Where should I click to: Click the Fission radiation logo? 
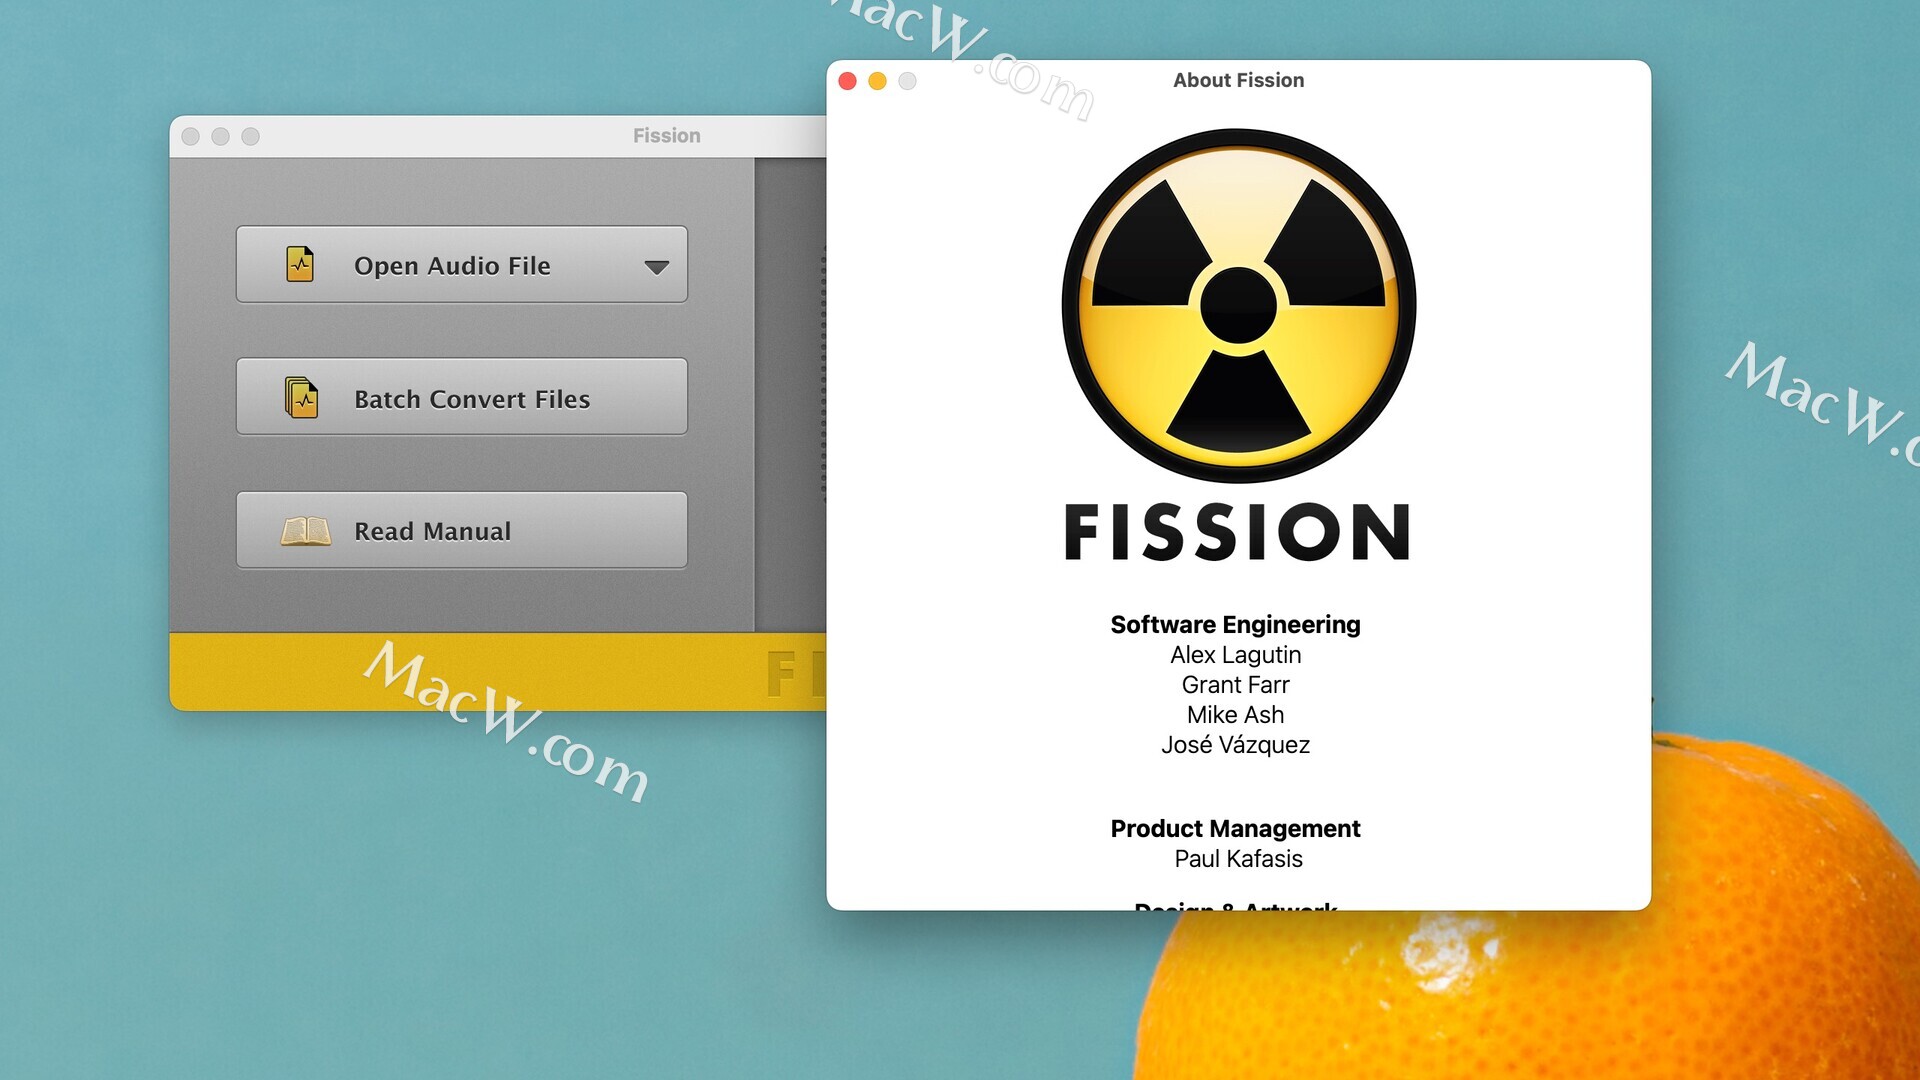click(x=1238, y=305)
